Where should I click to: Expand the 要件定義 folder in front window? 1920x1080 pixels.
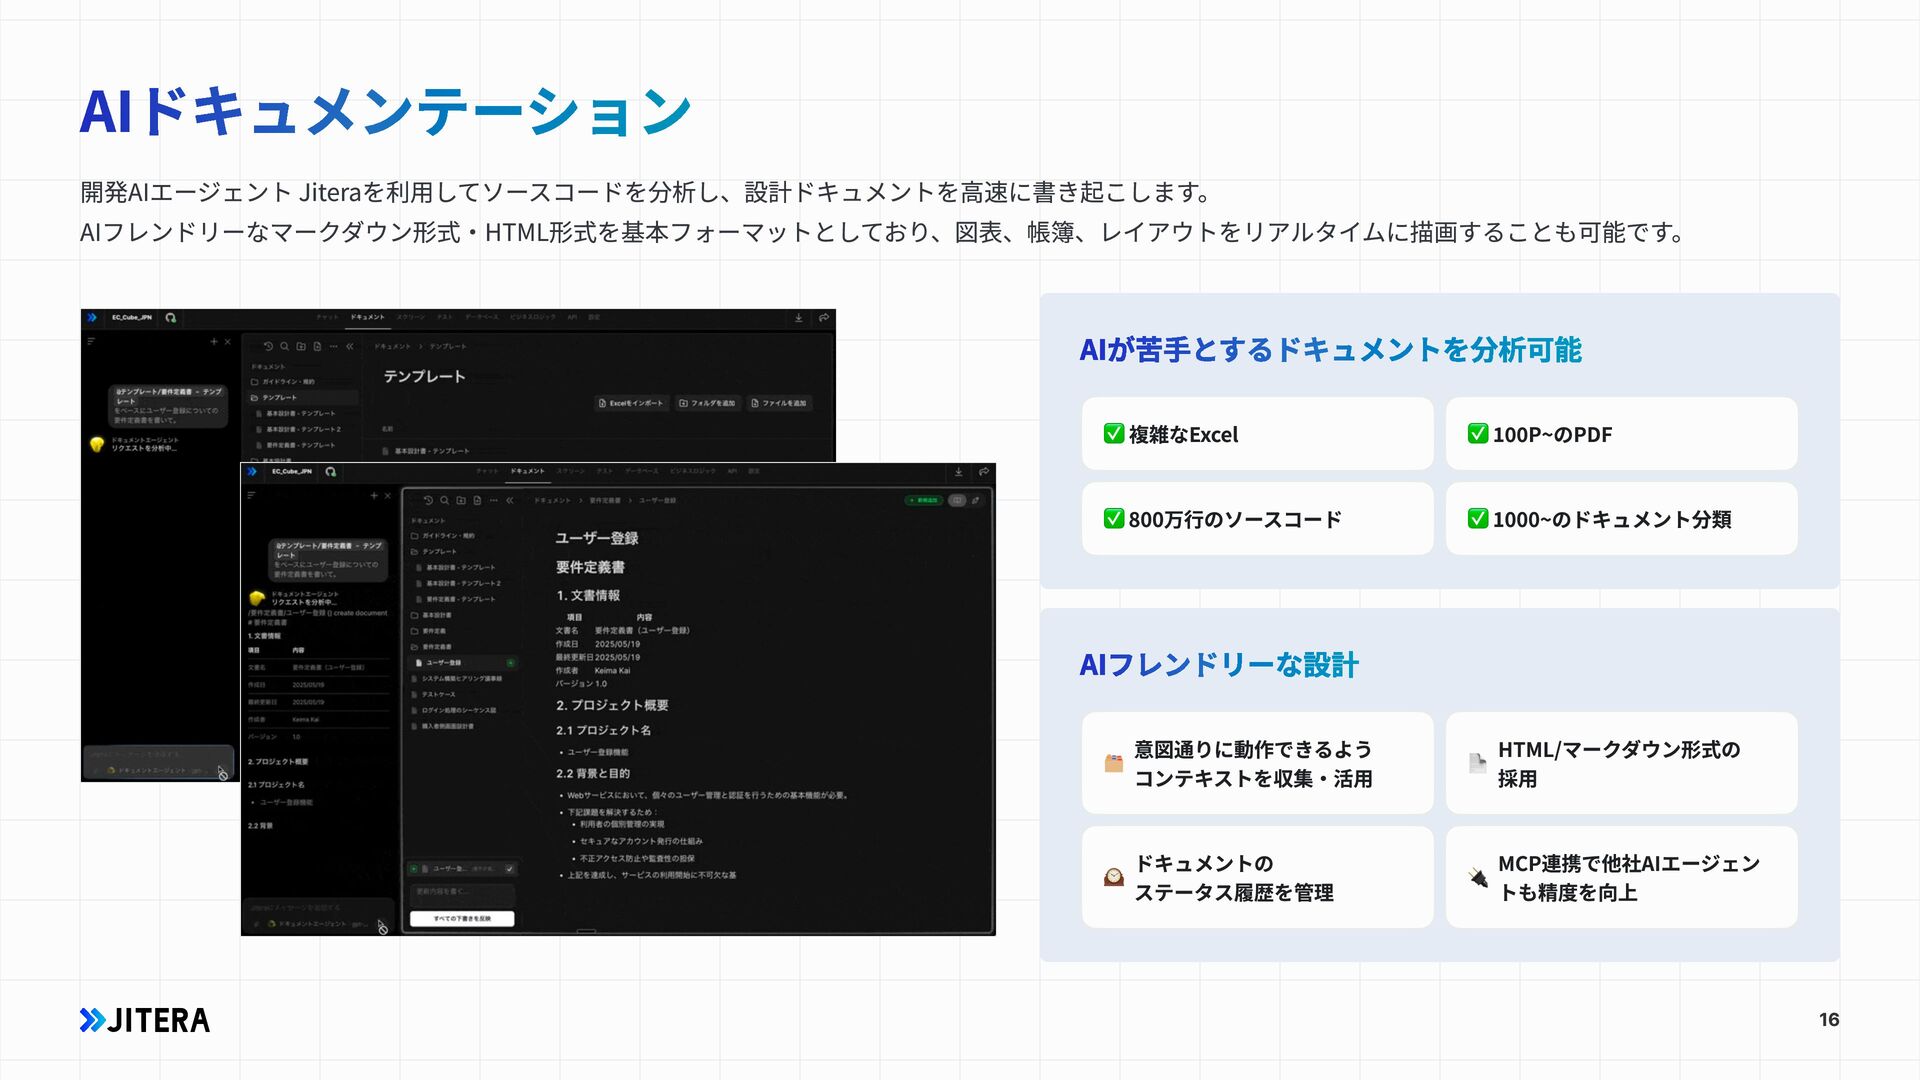(429, 631)
